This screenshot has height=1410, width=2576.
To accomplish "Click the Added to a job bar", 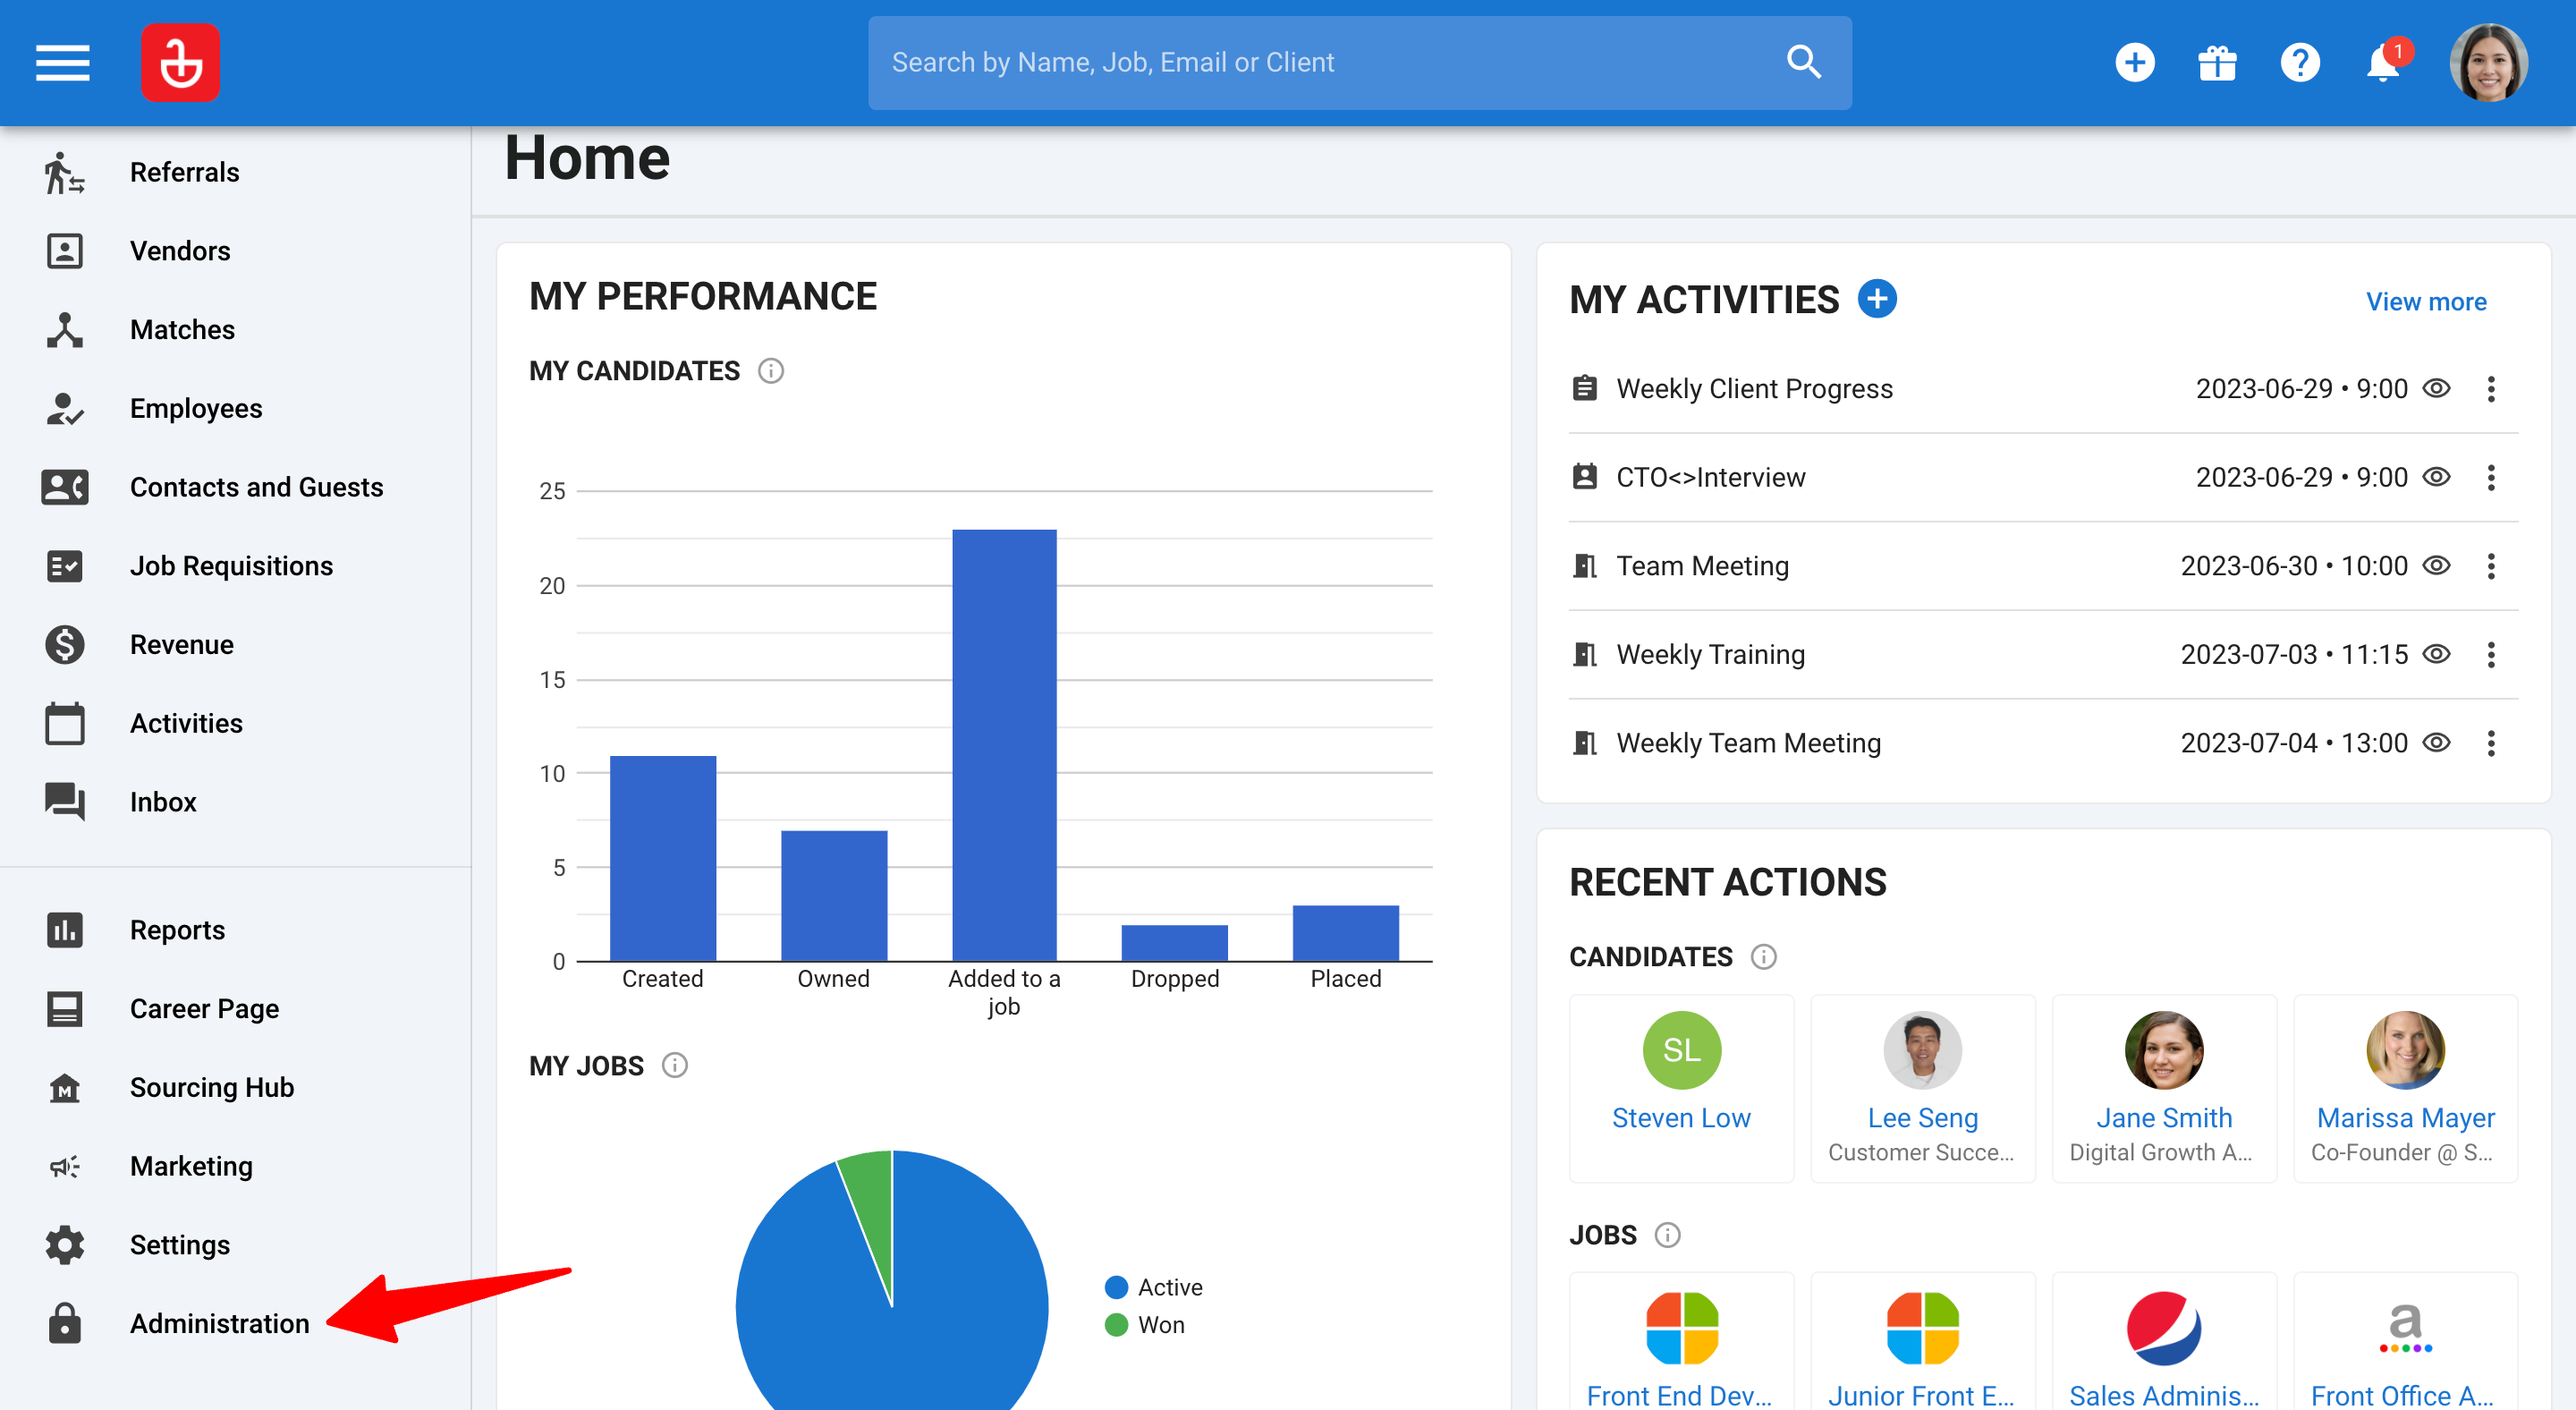I will tap(1004, 745).
